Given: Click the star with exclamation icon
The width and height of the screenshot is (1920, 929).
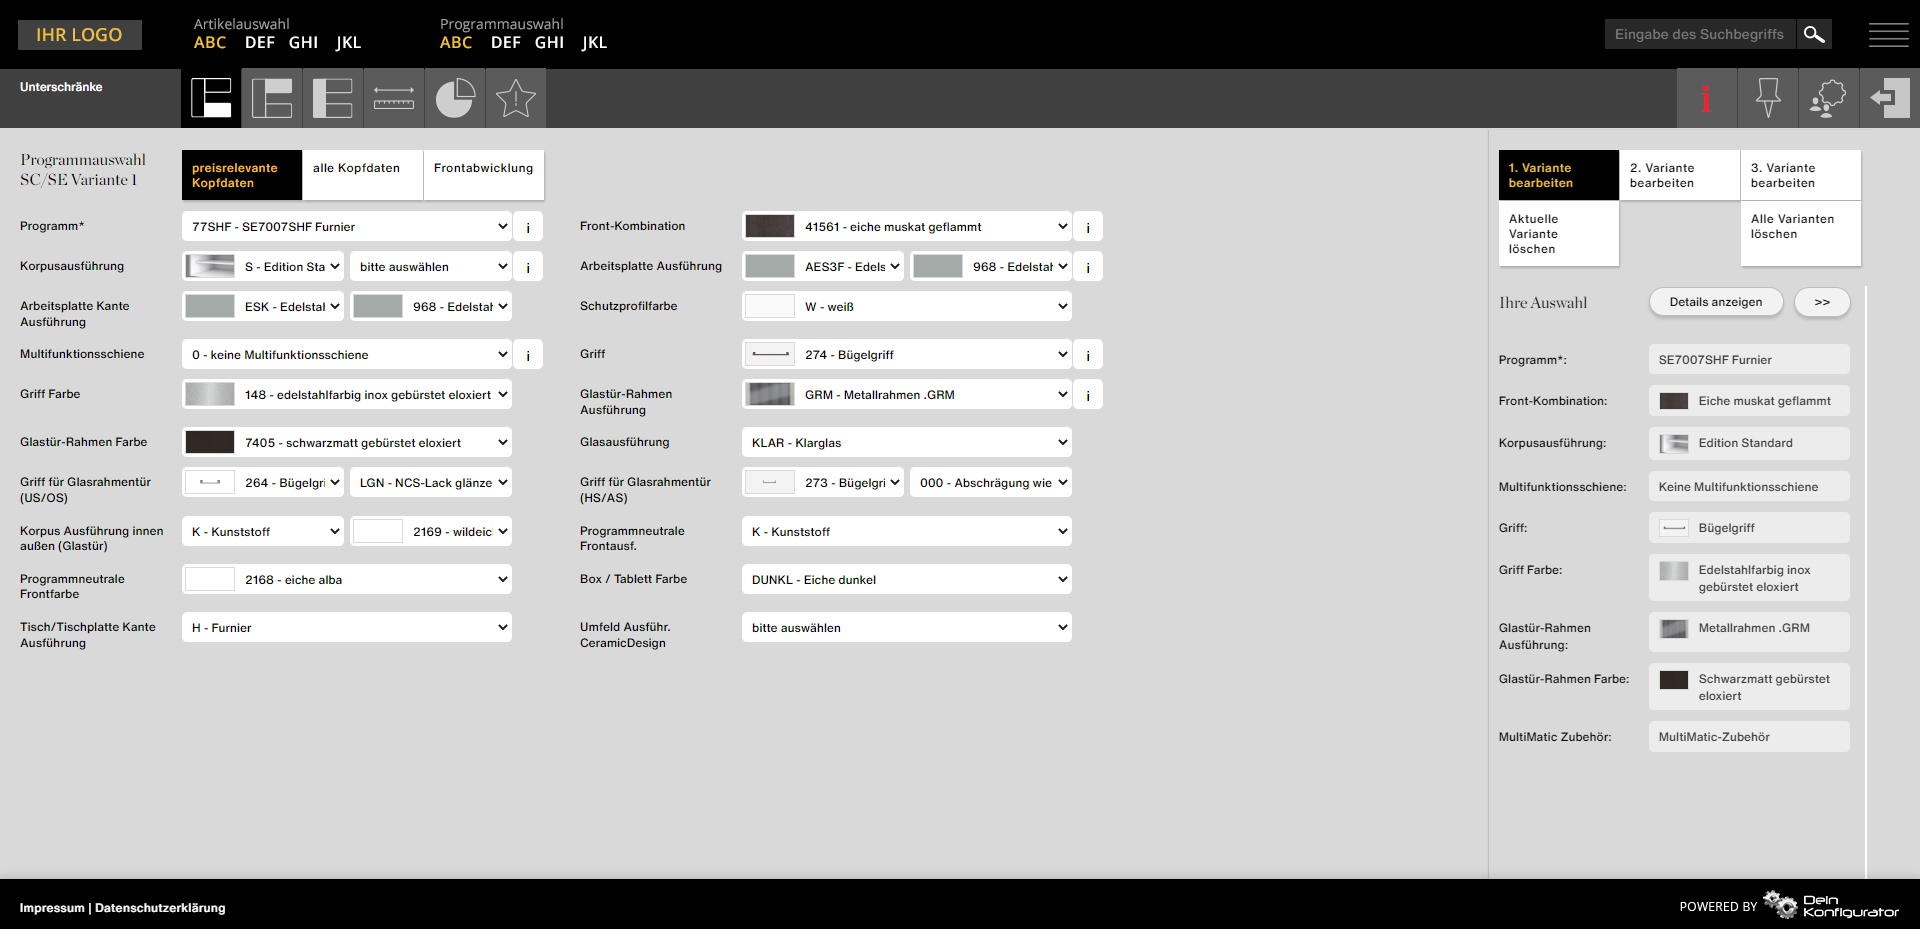Looking at the screenshot, I should tap(516, 98).
